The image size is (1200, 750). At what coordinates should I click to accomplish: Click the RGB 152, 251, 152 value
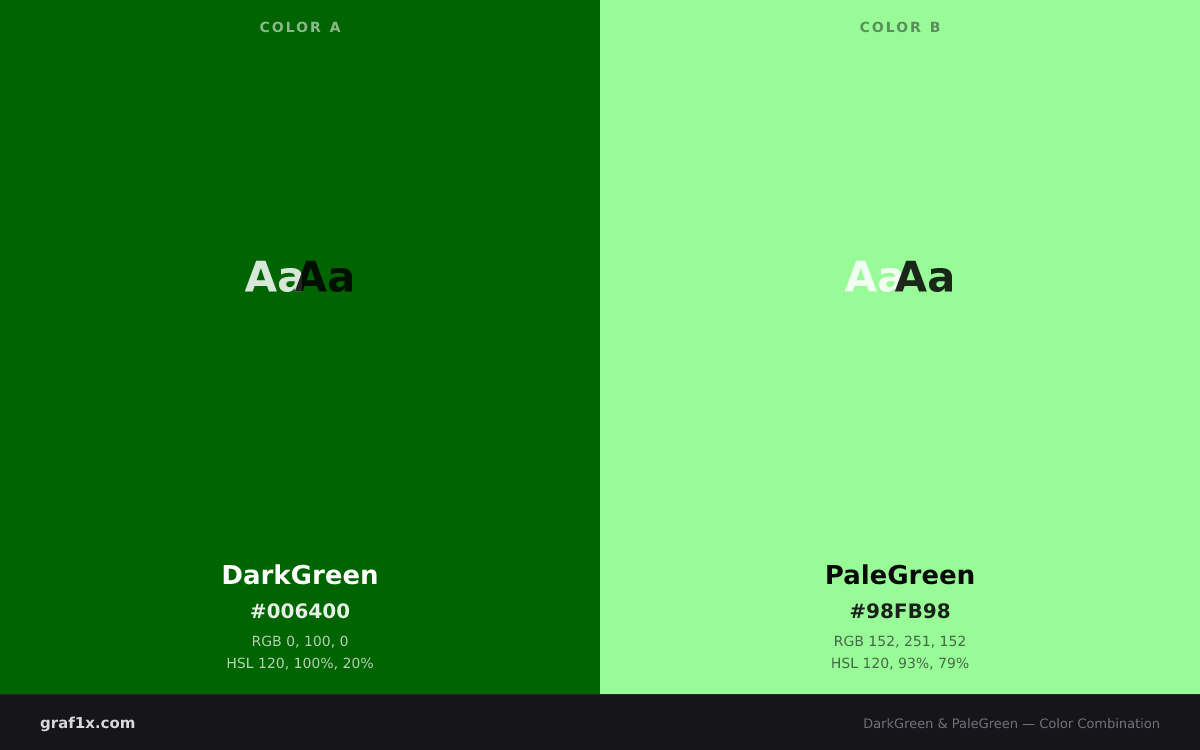point(900,641)
